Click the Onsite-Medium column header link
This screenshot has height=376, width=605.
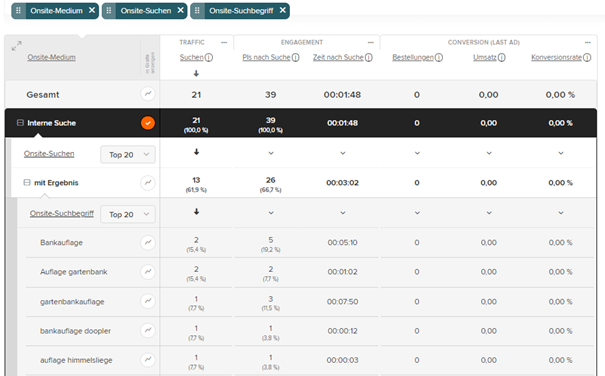pos(51,58)
